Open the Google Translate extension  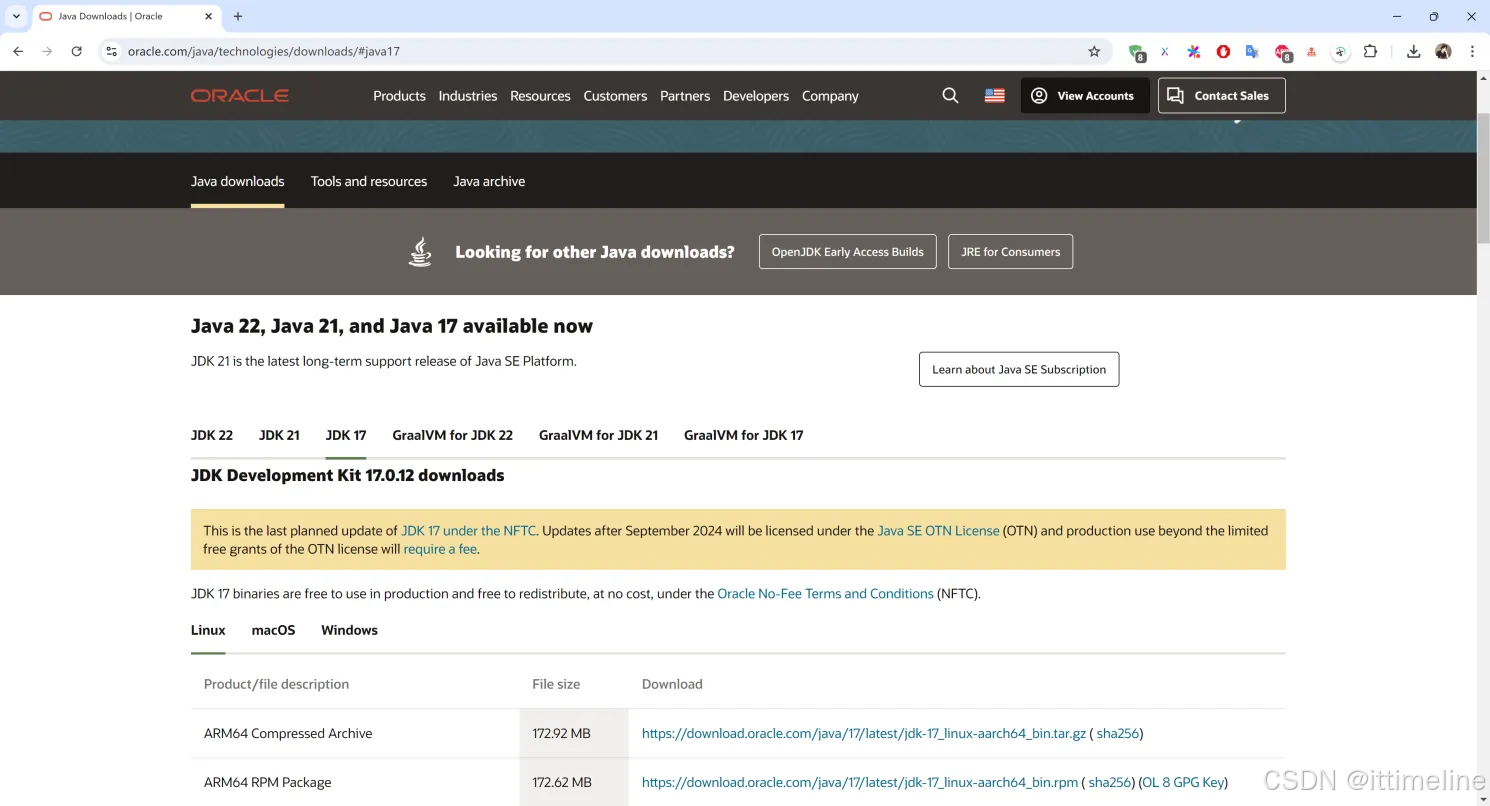(x=1252, y=51)
